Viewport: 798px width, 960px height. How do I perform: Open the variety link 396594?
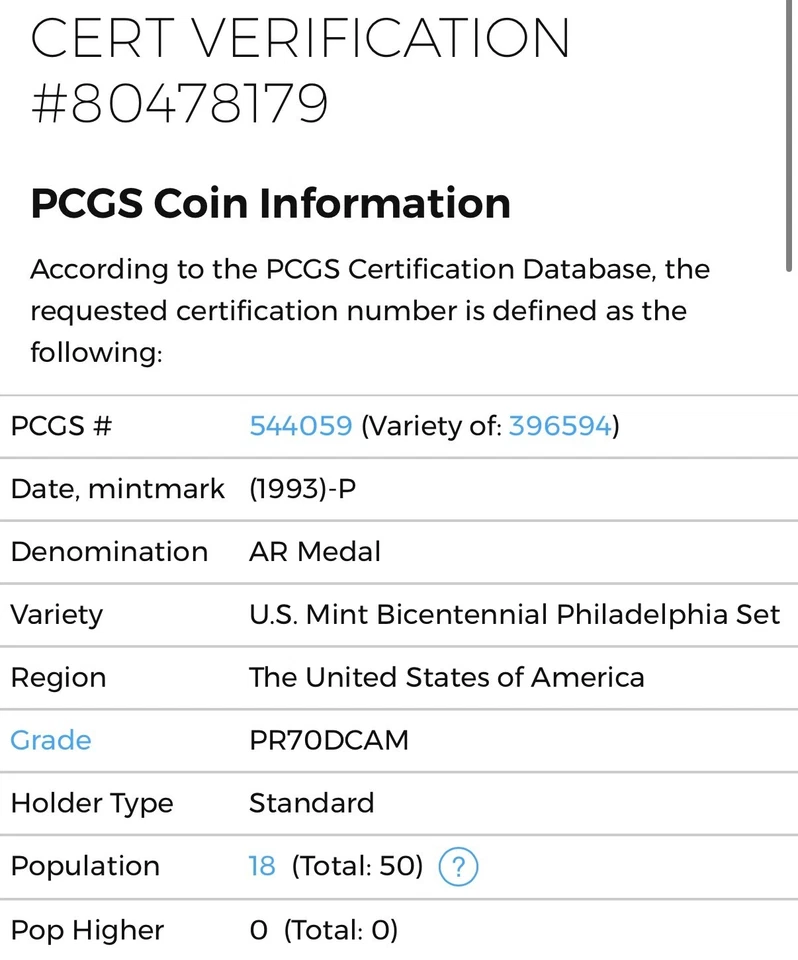point(561,426)
